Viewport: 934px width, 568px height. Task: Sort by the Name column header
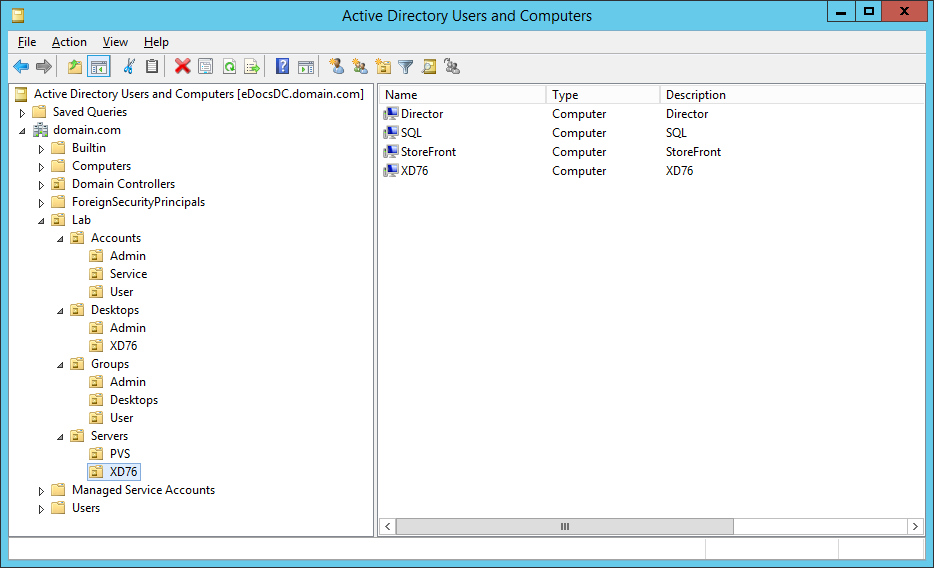point(462,95)
